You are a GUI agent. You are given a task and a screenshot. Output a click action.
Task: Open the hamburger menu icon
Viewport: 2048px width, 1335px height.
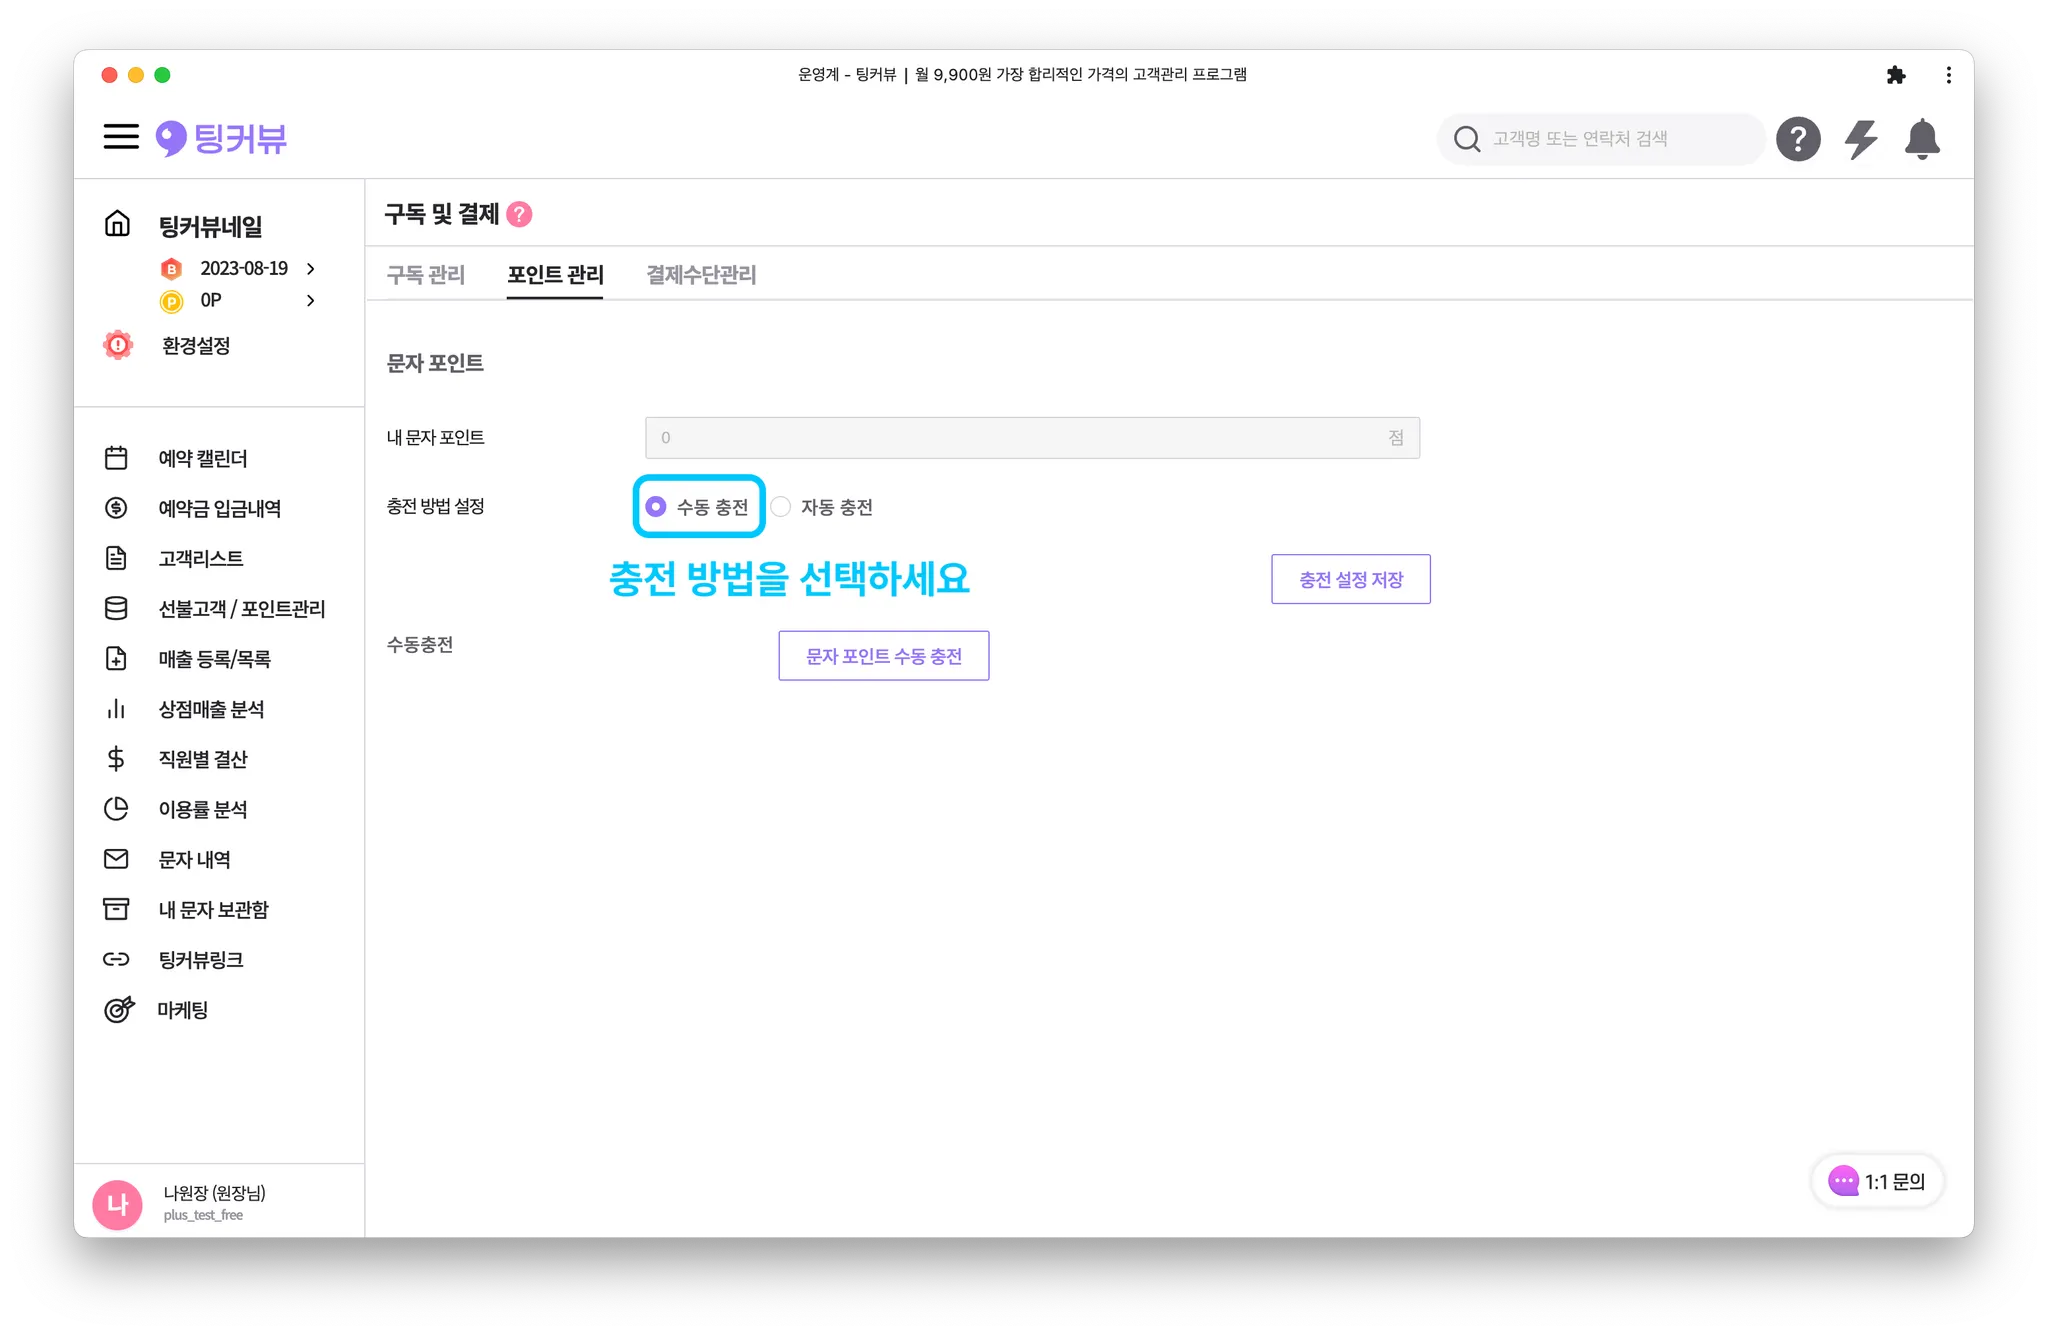pos(121,137)
